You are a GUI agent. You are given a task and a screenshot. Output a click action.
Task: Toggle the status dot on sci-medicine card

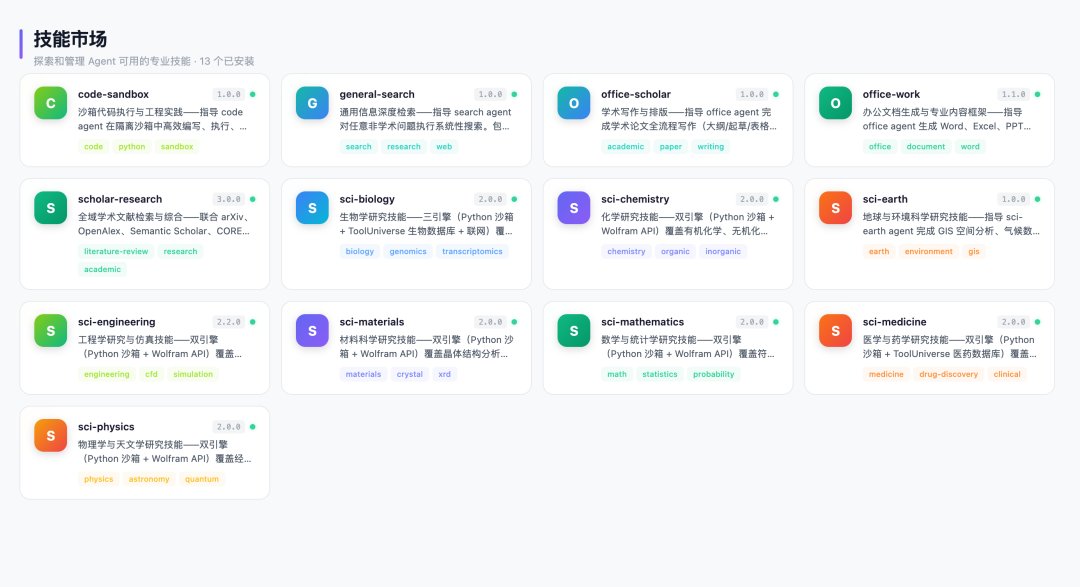coord(1038,322)
